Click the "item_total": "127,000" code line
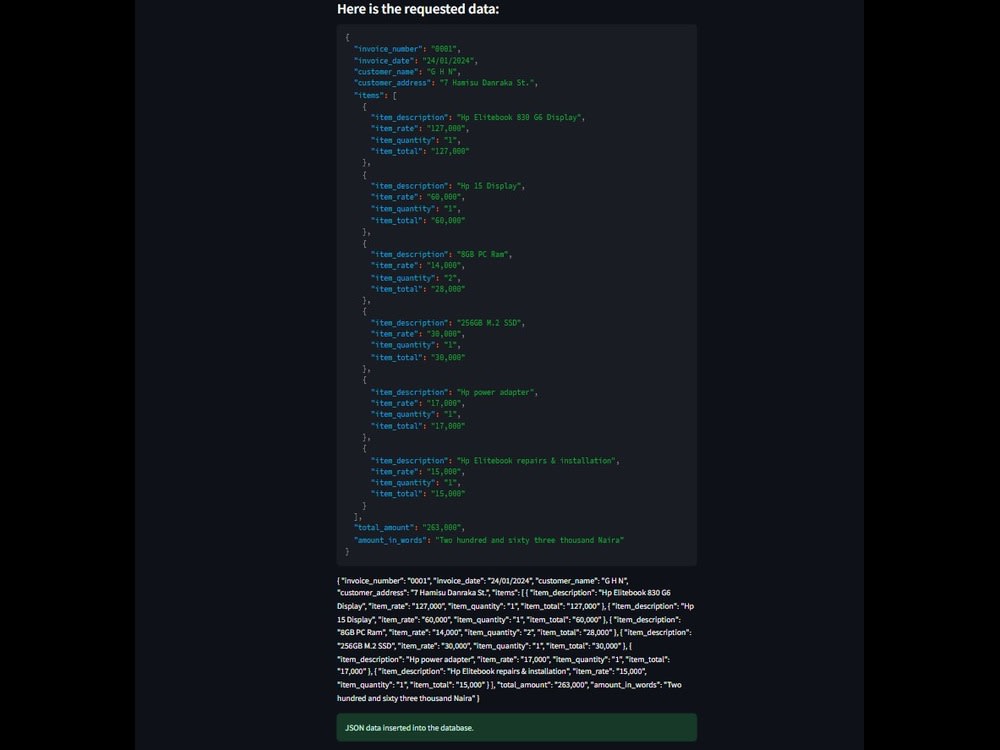The image size is (1000, 750). 420,151
